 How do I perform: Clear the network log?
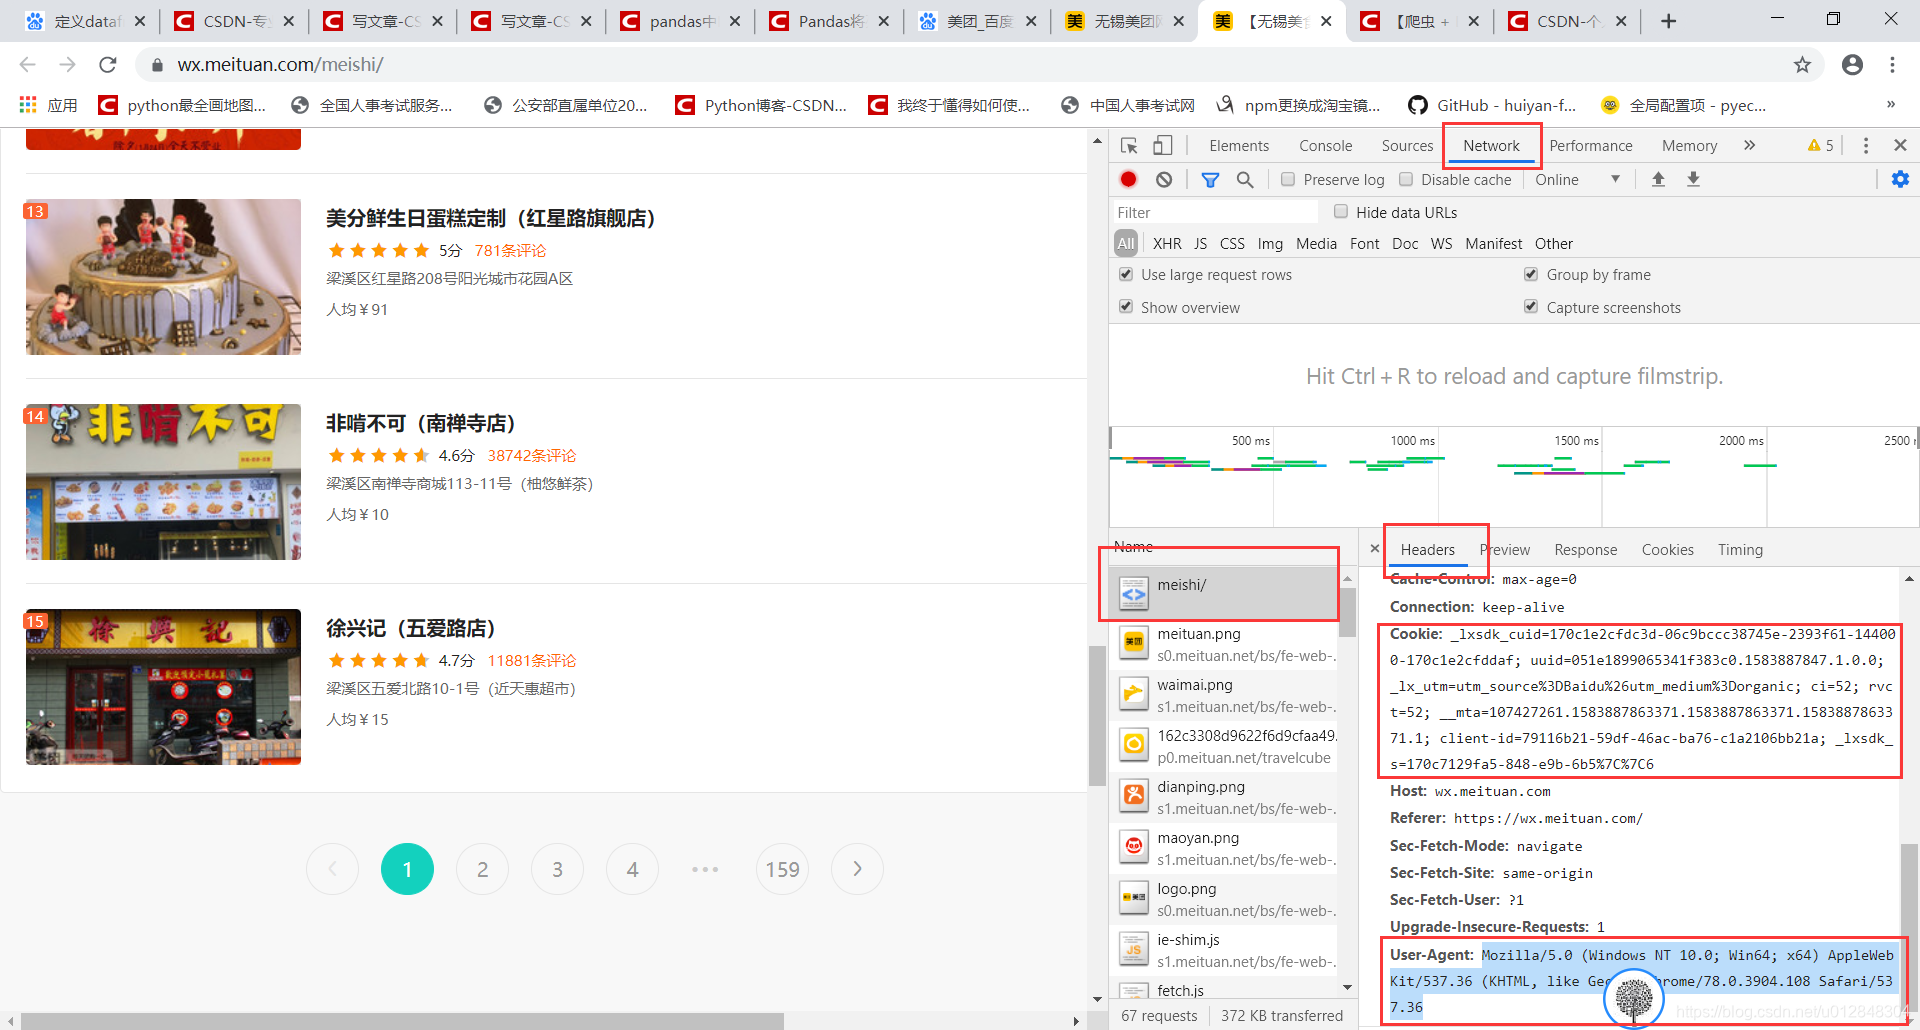click(1164, 179)
